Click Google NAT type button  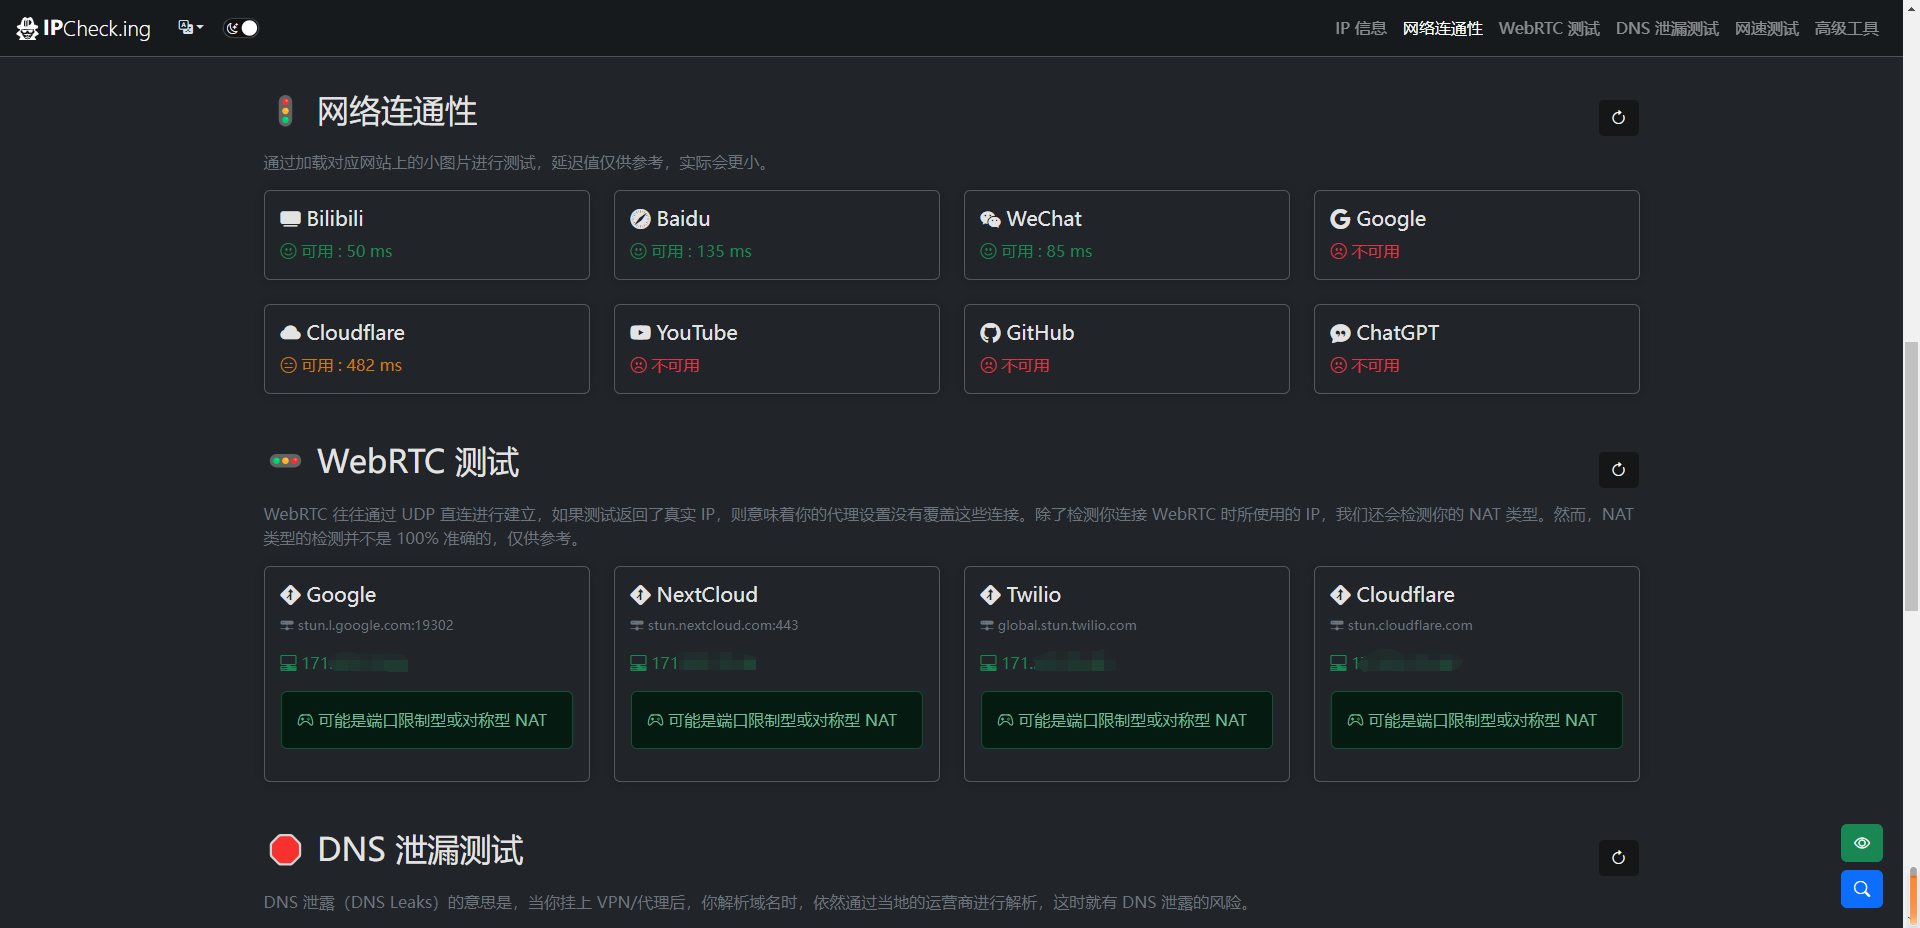coord(426,720)
